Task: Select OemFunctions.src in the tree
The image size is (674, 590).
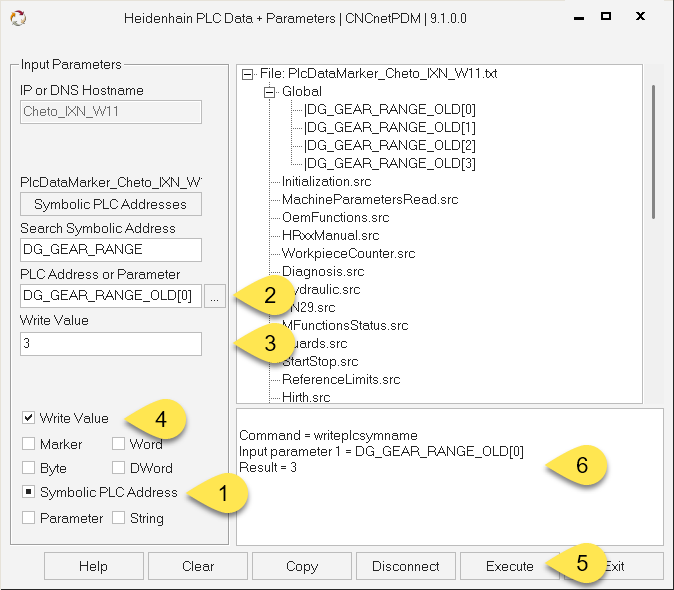Action: click(x=335, y=217)
